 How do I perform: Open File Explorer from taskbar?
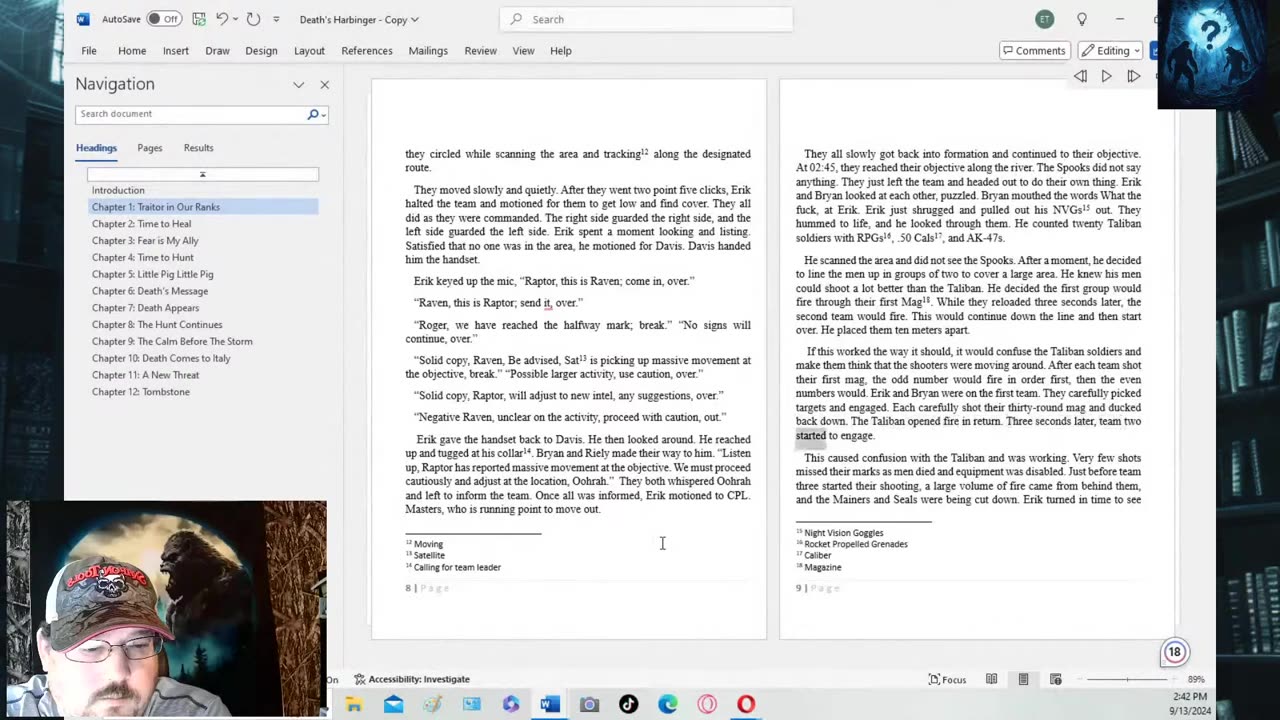354,705
